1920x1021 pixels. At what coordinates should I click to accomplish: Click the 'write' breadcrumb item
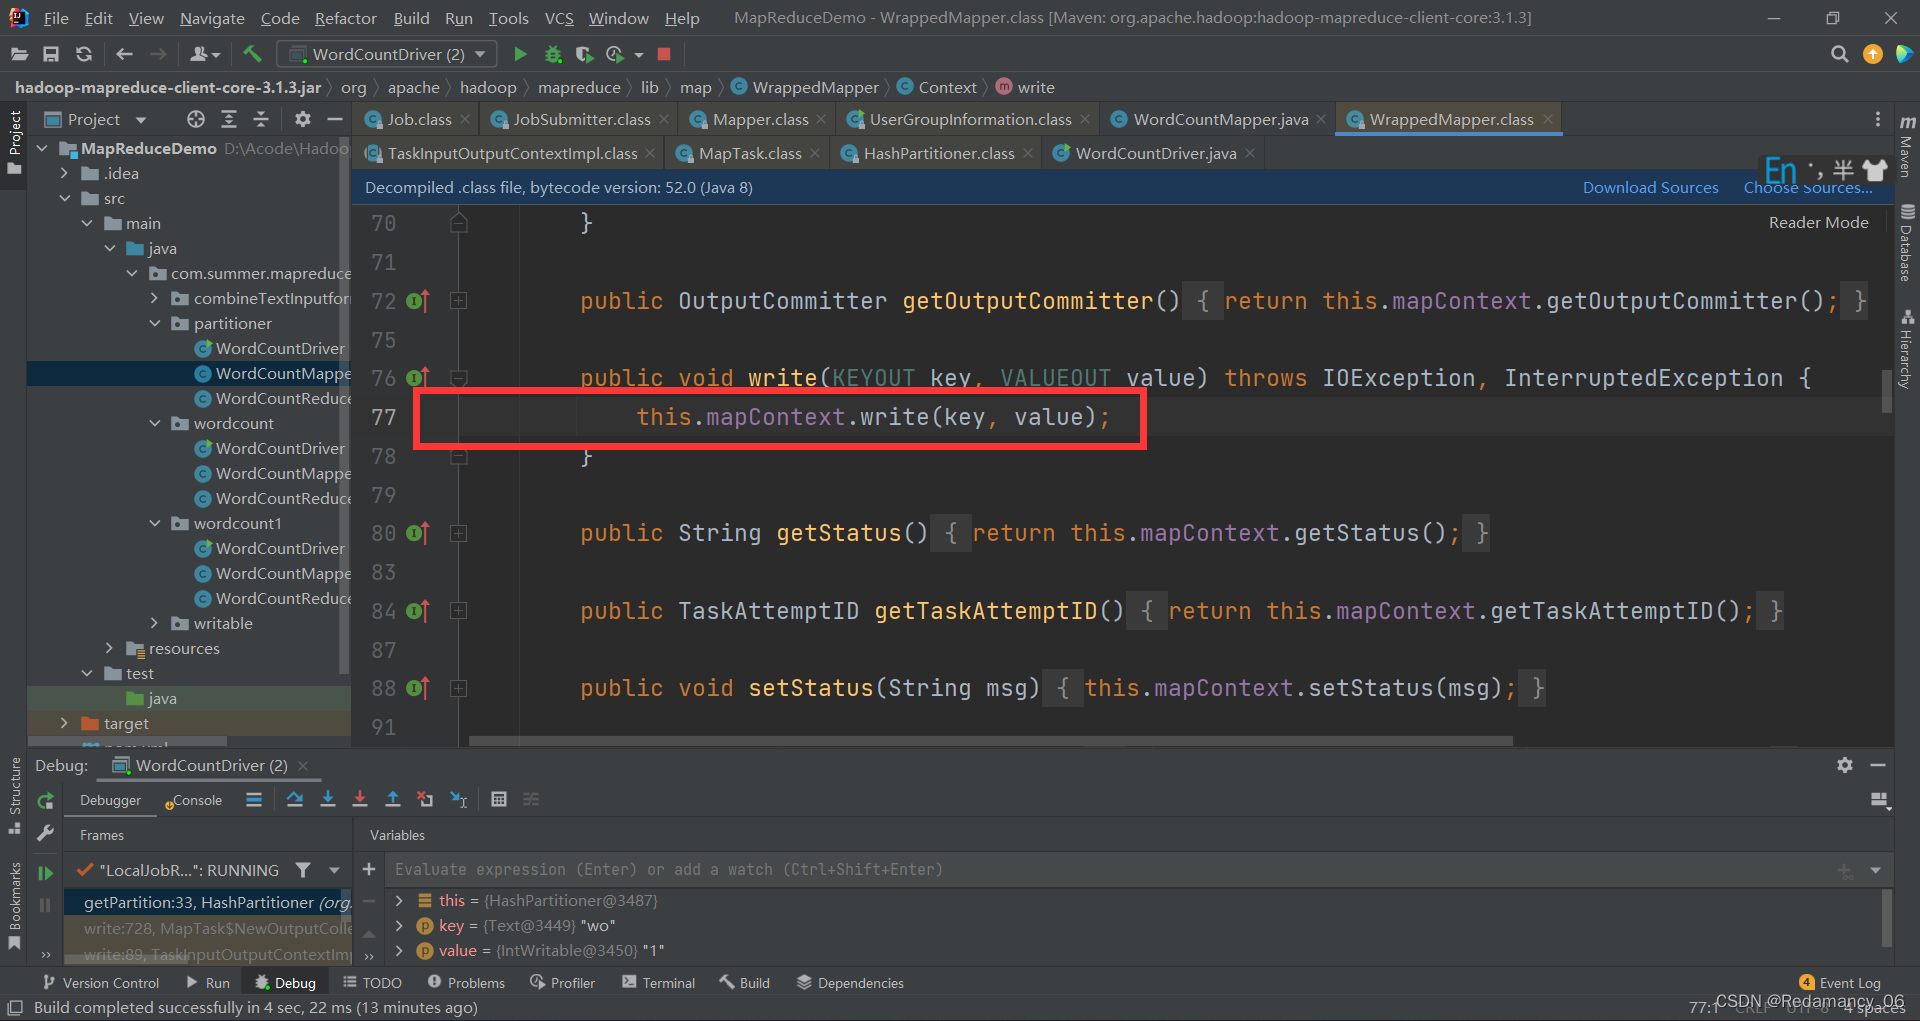(1026, 87)
